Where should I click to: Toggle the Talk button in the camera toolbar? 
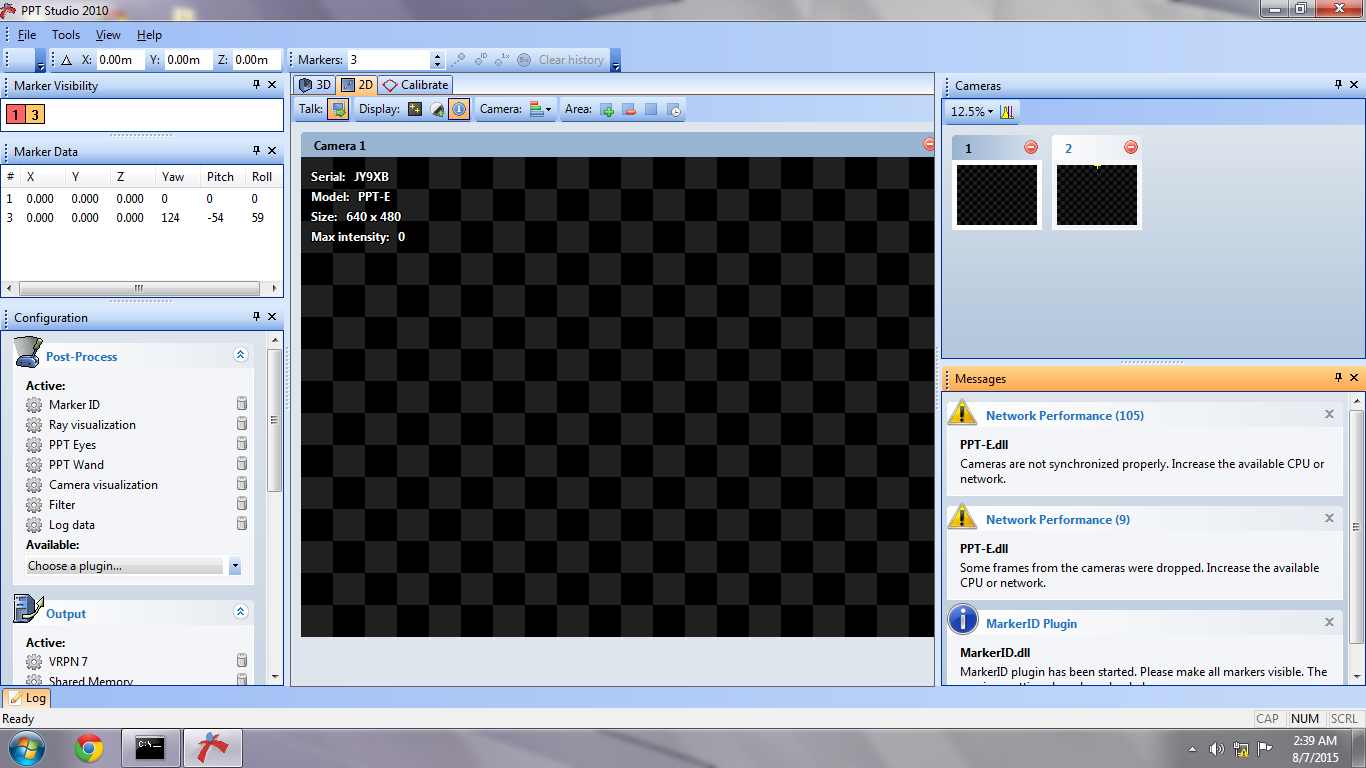click(x=338, y=109)
